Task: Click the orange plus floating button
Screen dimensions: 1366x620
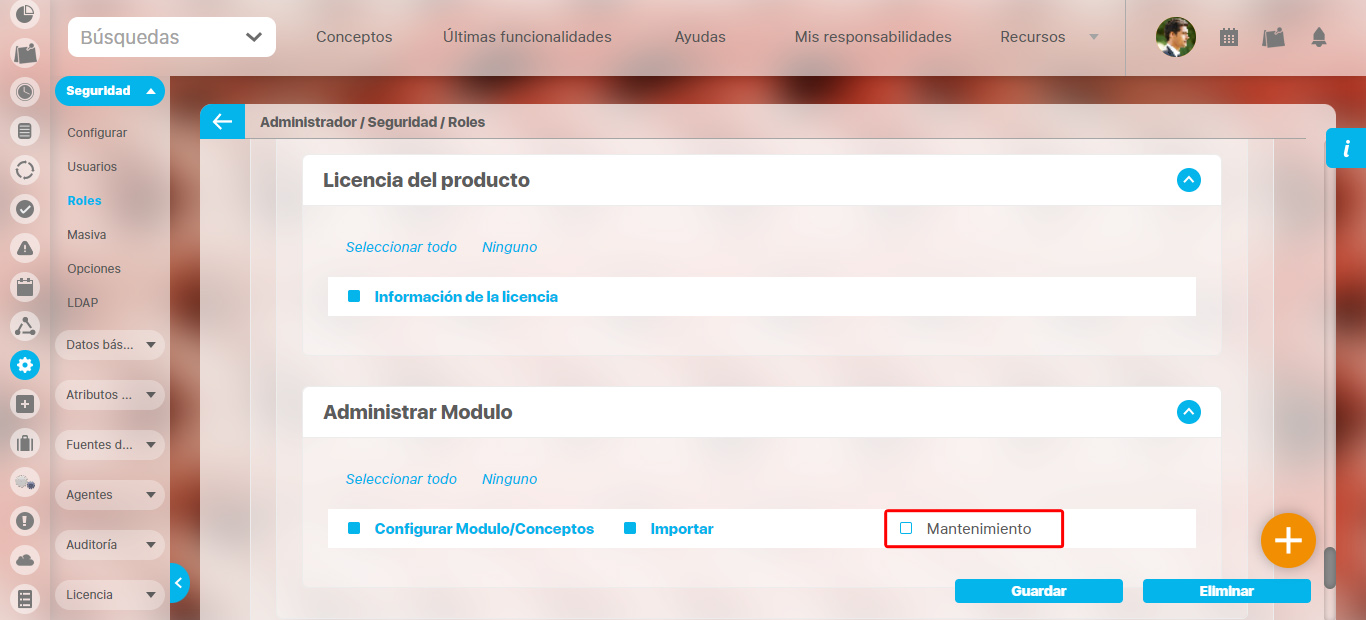Action: (1288, 541)
